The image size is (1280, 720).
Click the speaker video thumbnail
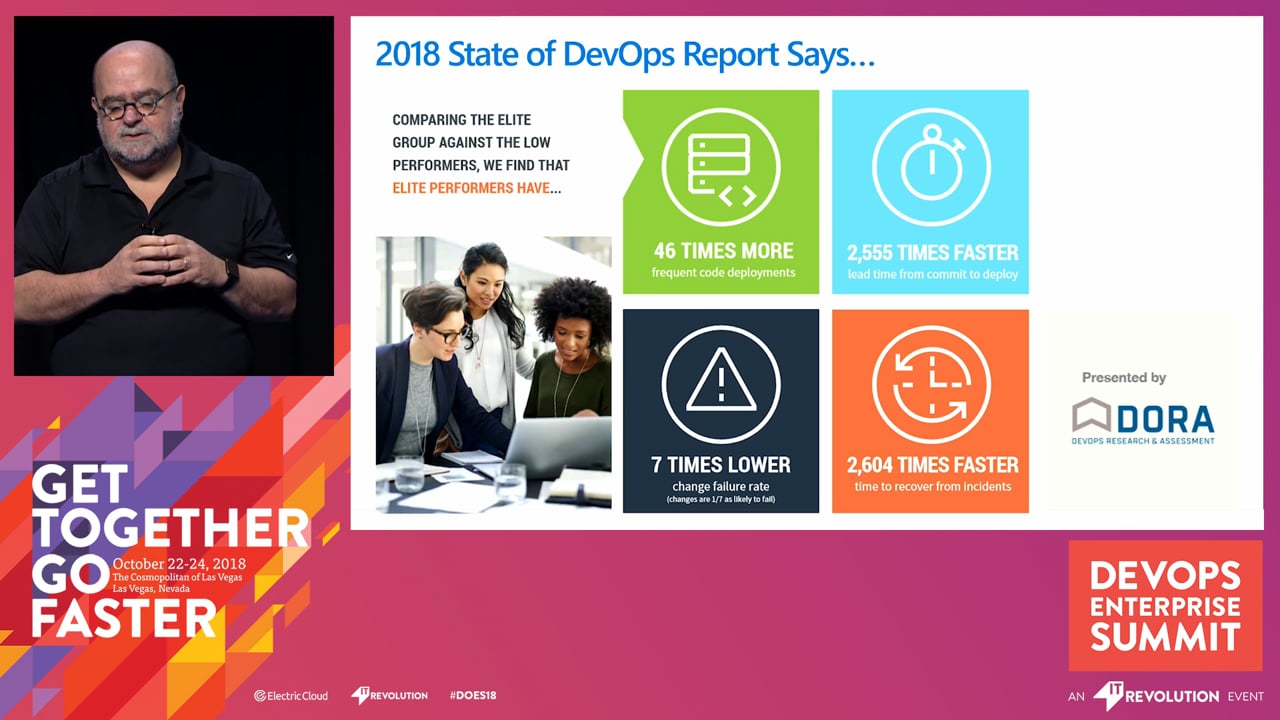174,196
